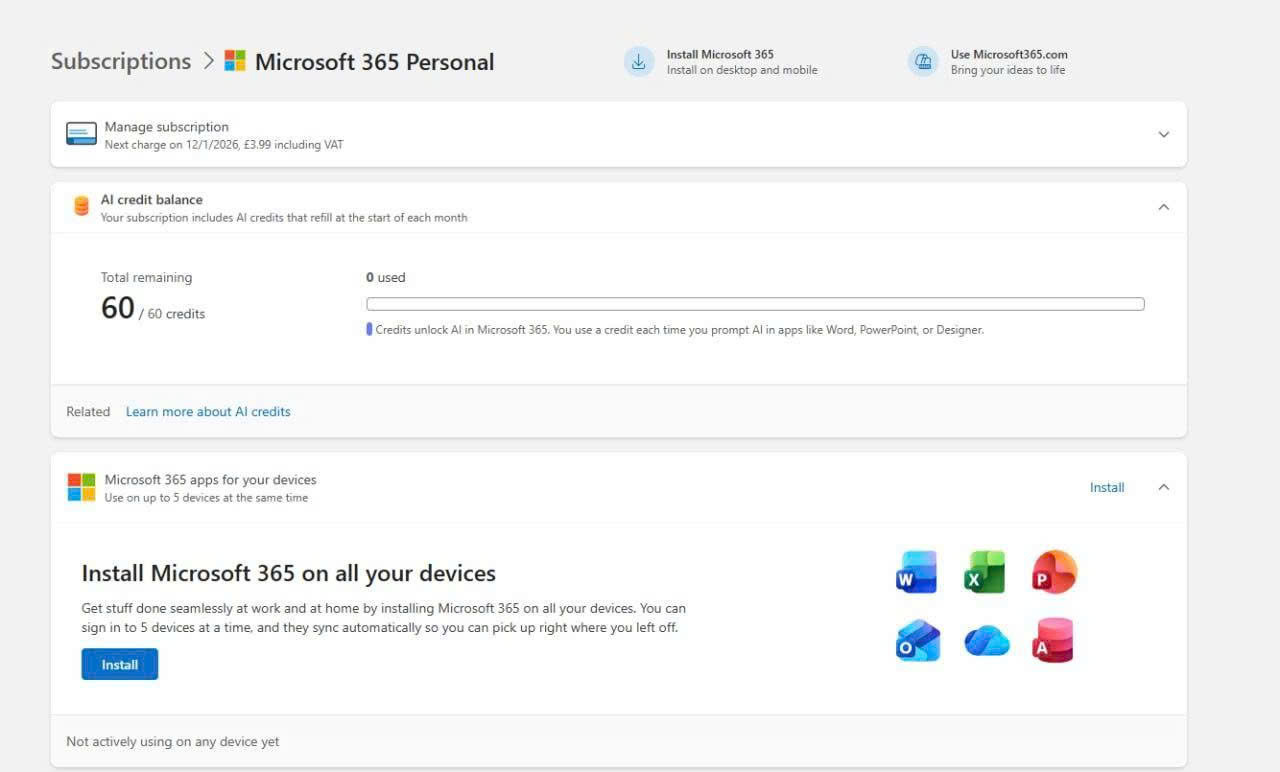Click the Excel app icon
This screenshot has height=772, width=1280.
tap(984, 572)
